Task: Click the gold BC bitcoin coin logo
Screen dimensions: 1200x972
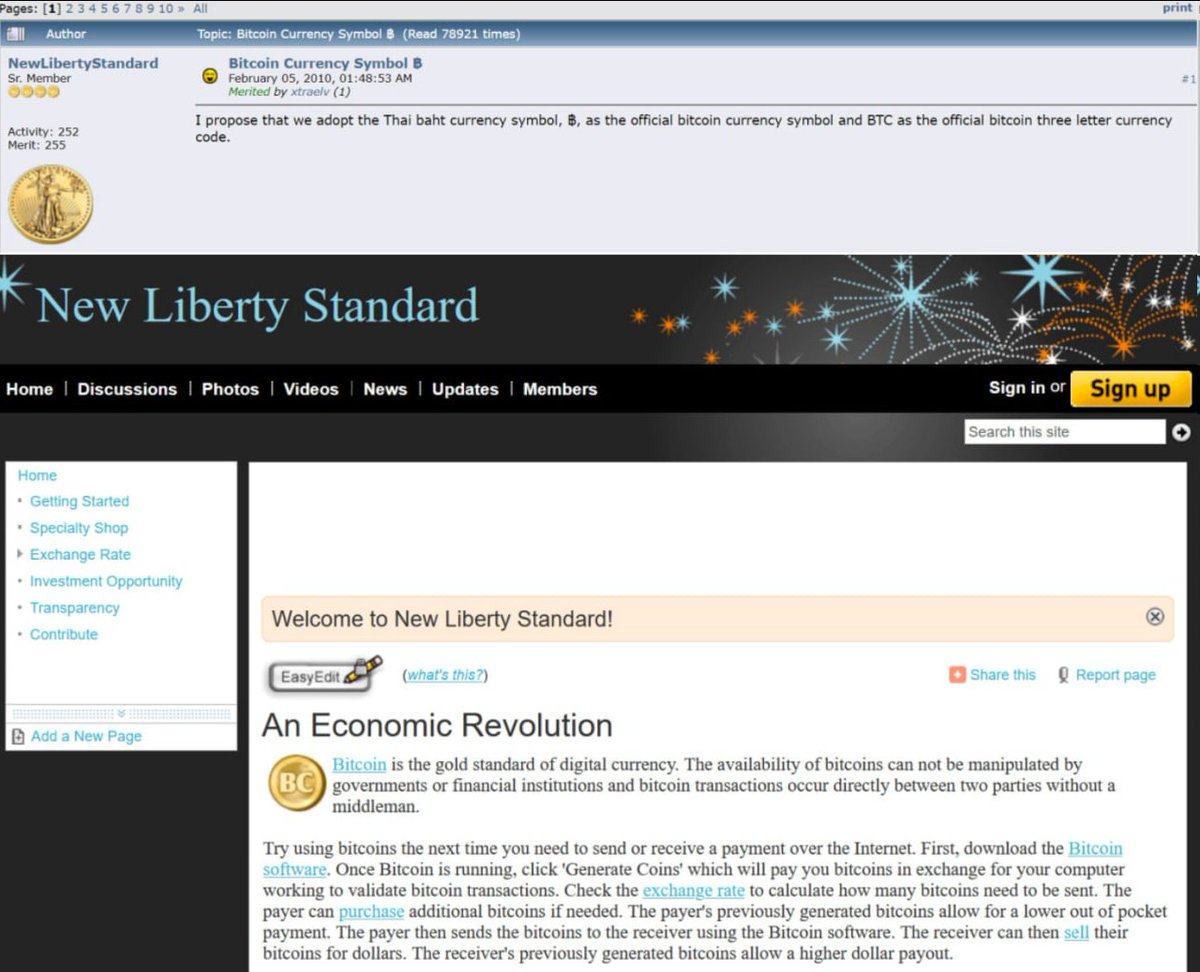Action: click(296, 783)
